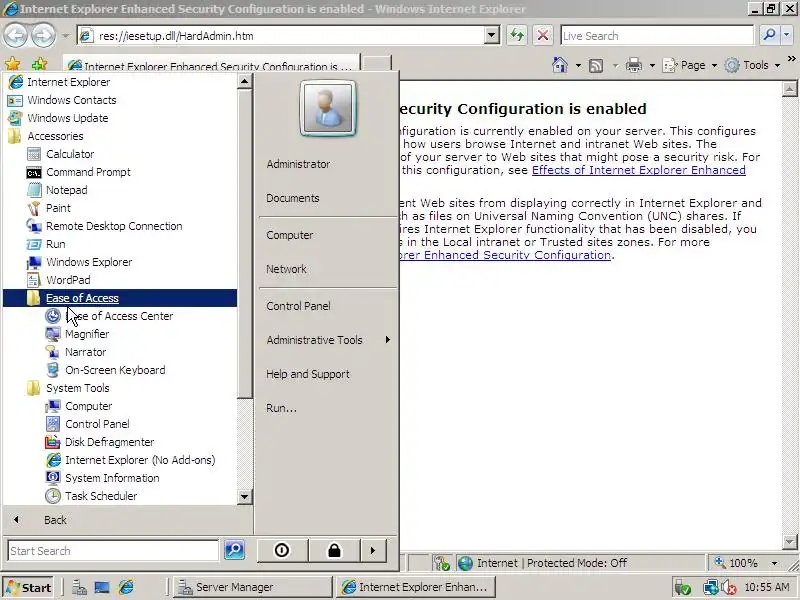Image resolution: width=800 pixels, height=600 pixels.
Task: Follow Effects of Internet Explorer Enhanced link
Action: (638, 170)
